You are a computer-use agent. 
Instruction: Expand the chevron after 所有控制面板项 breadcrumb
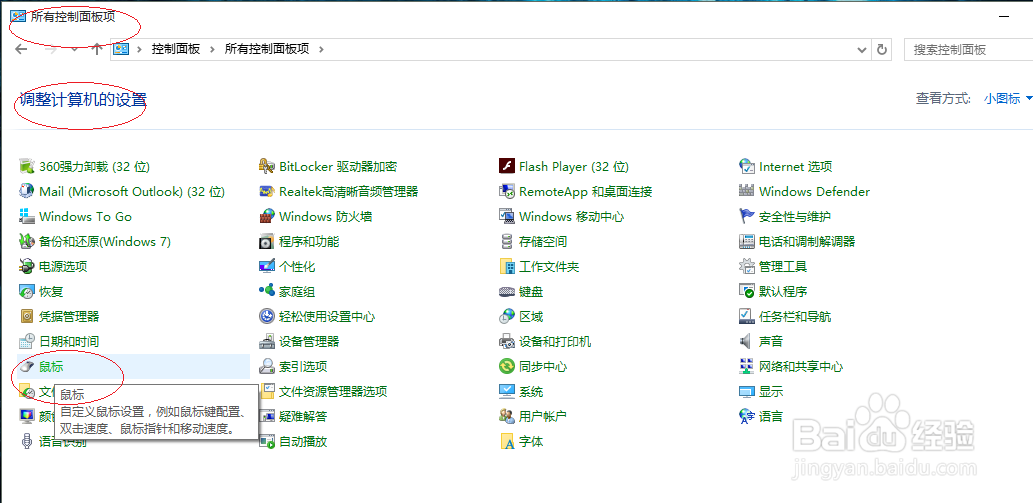321,49
